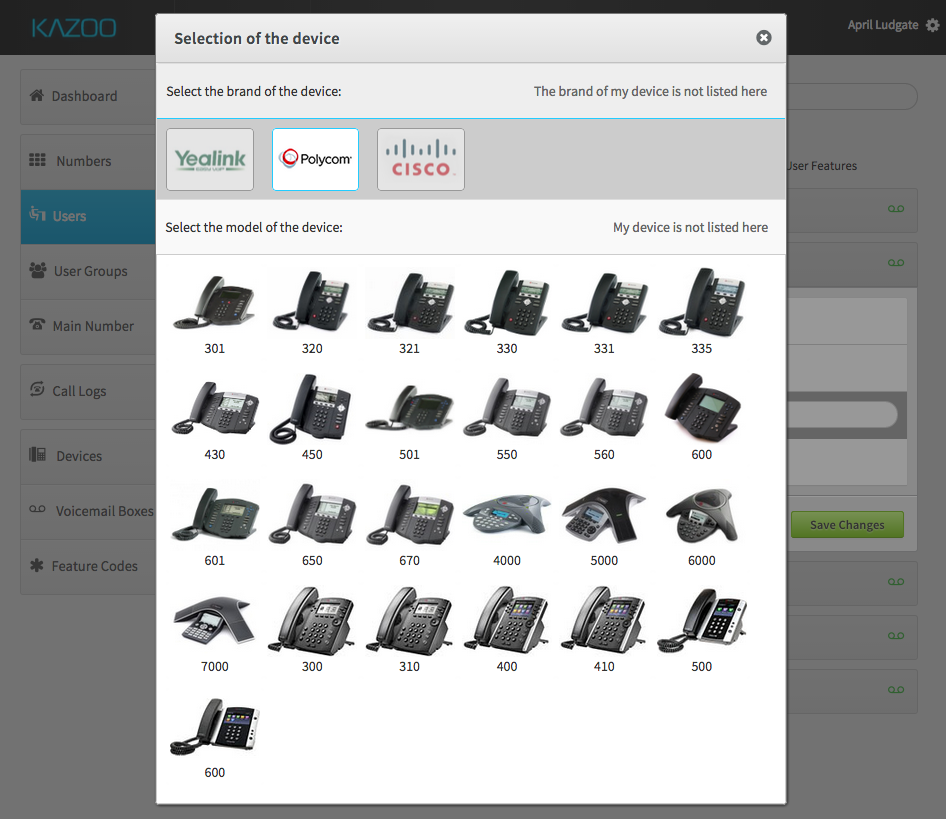
Task: Select the 7000 conference phone model
Action: coord(214,630)
